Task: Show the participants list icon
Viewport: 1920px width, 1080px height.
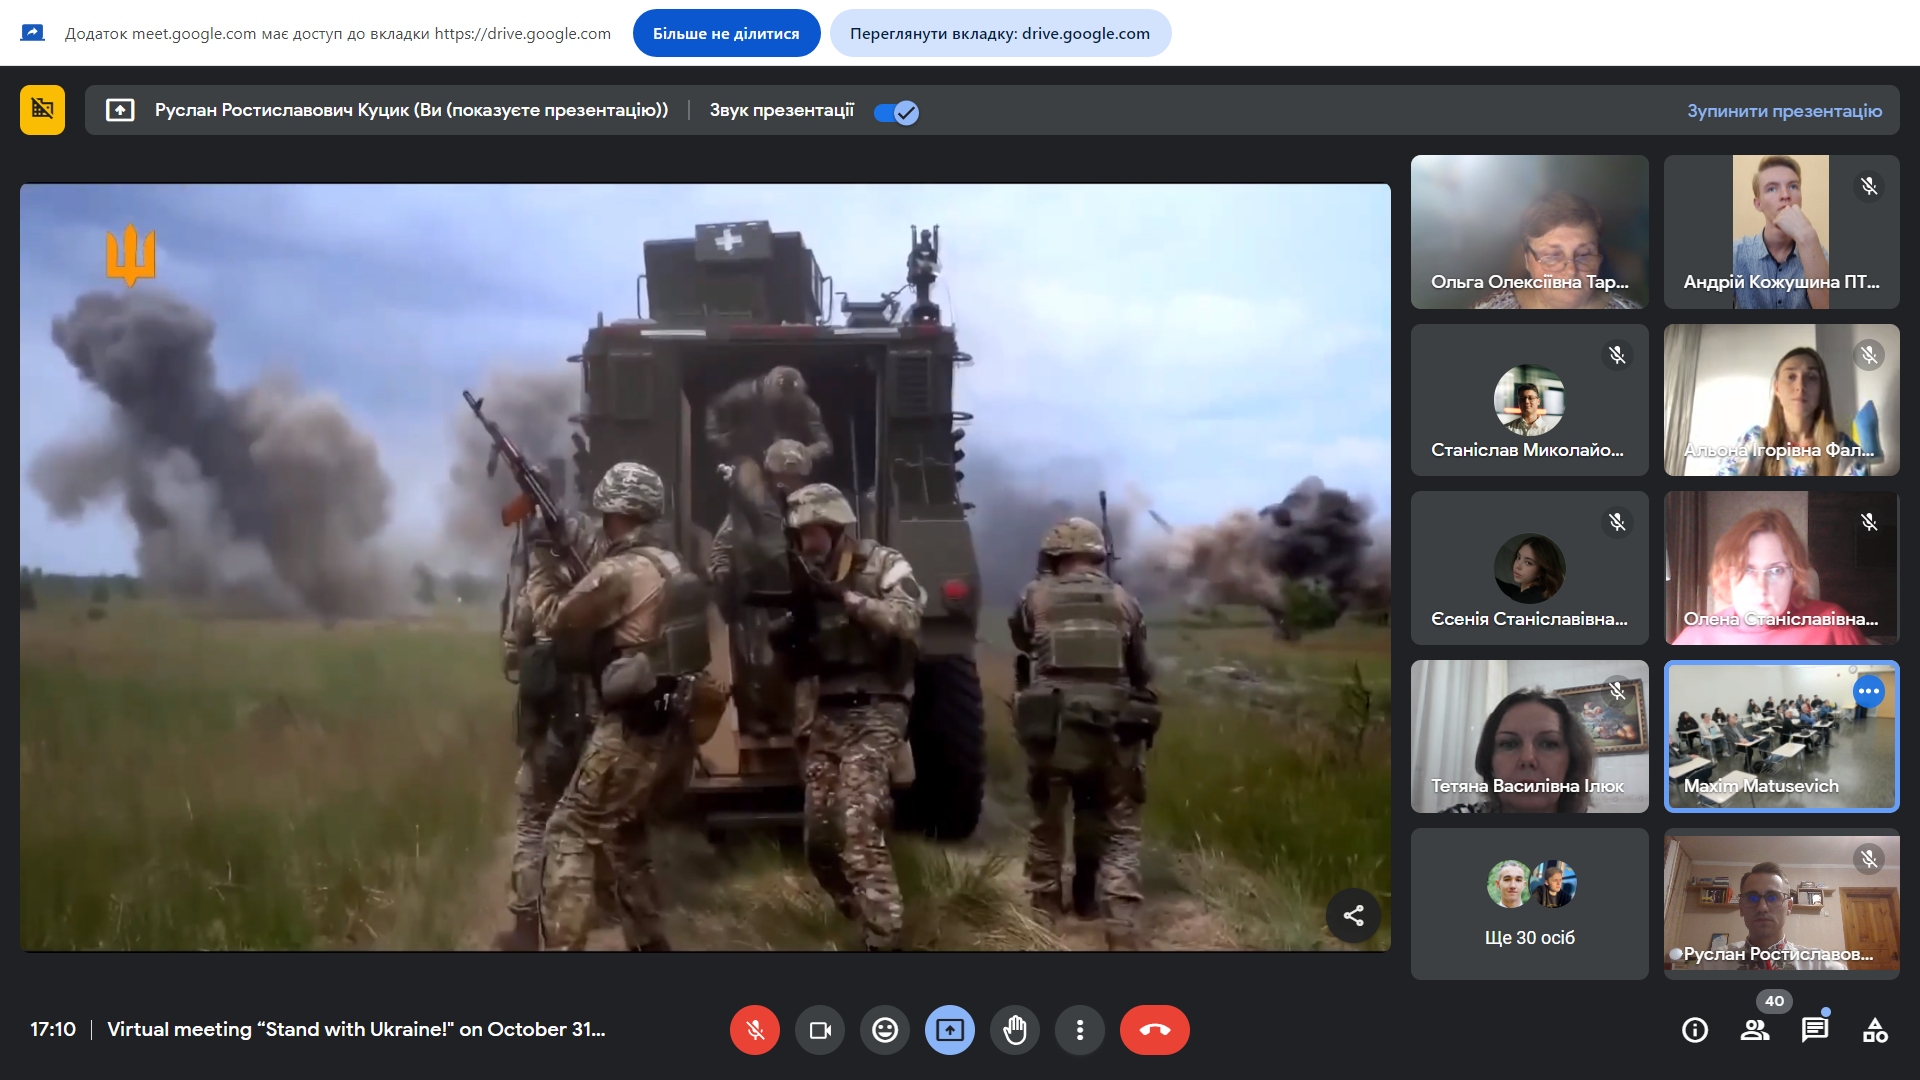Action: 1755,1030
